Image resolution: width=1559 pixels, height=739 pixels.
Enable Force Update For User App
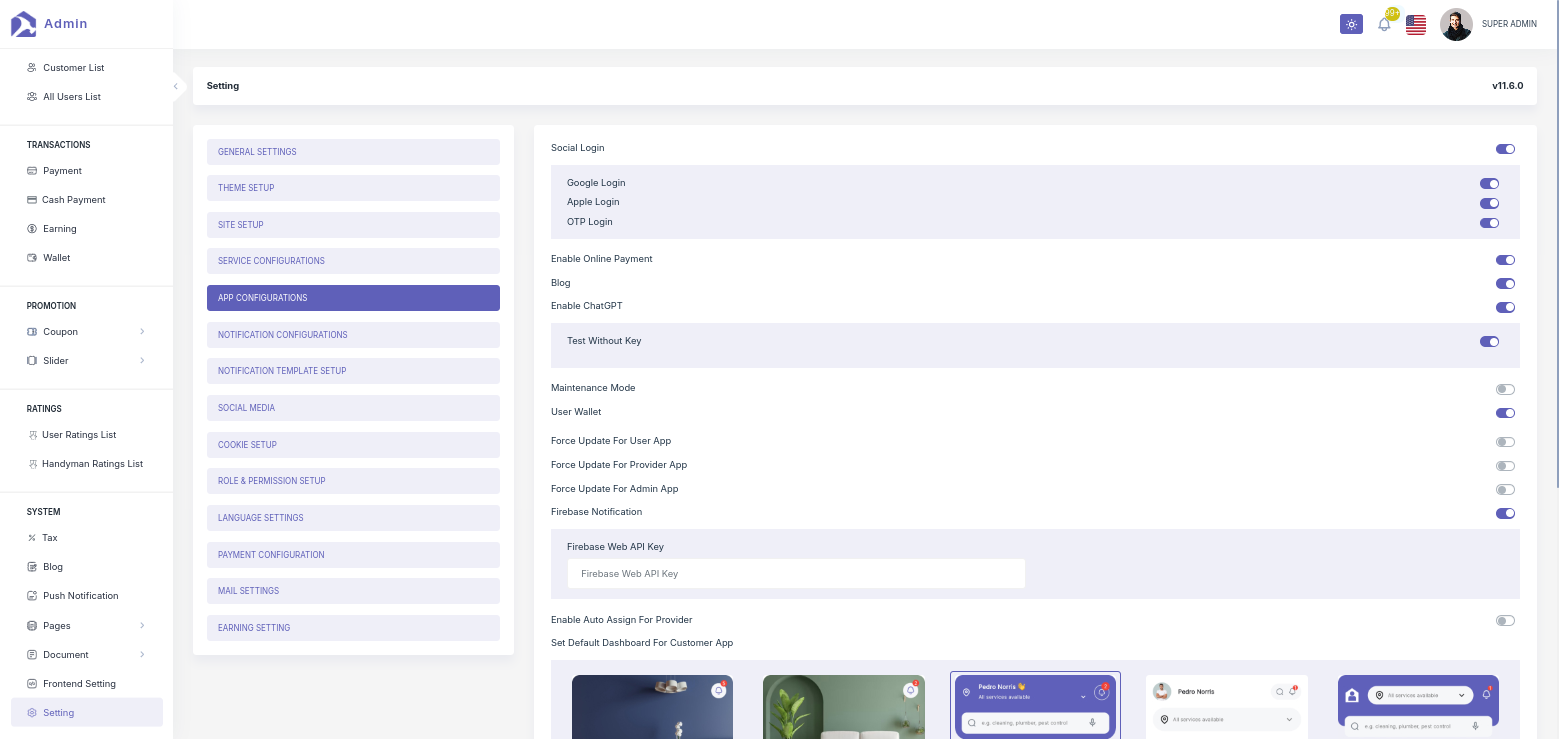1505,442
